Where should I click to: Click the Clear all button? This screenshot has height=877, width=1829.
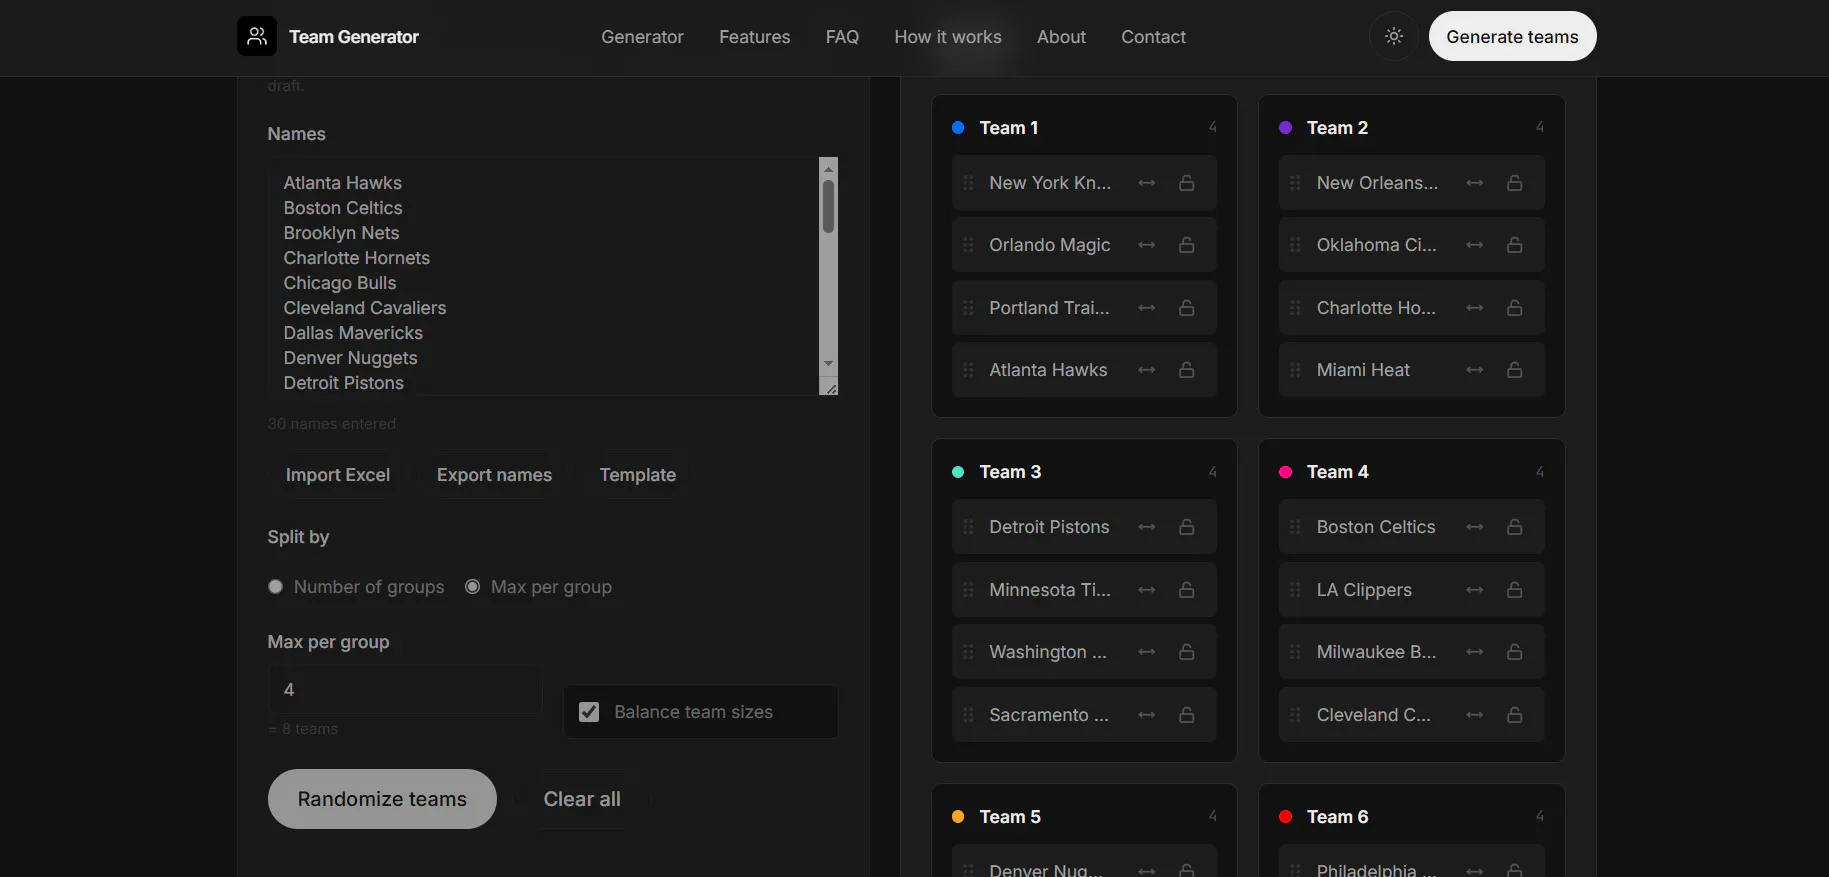click(x=582, y=799)
